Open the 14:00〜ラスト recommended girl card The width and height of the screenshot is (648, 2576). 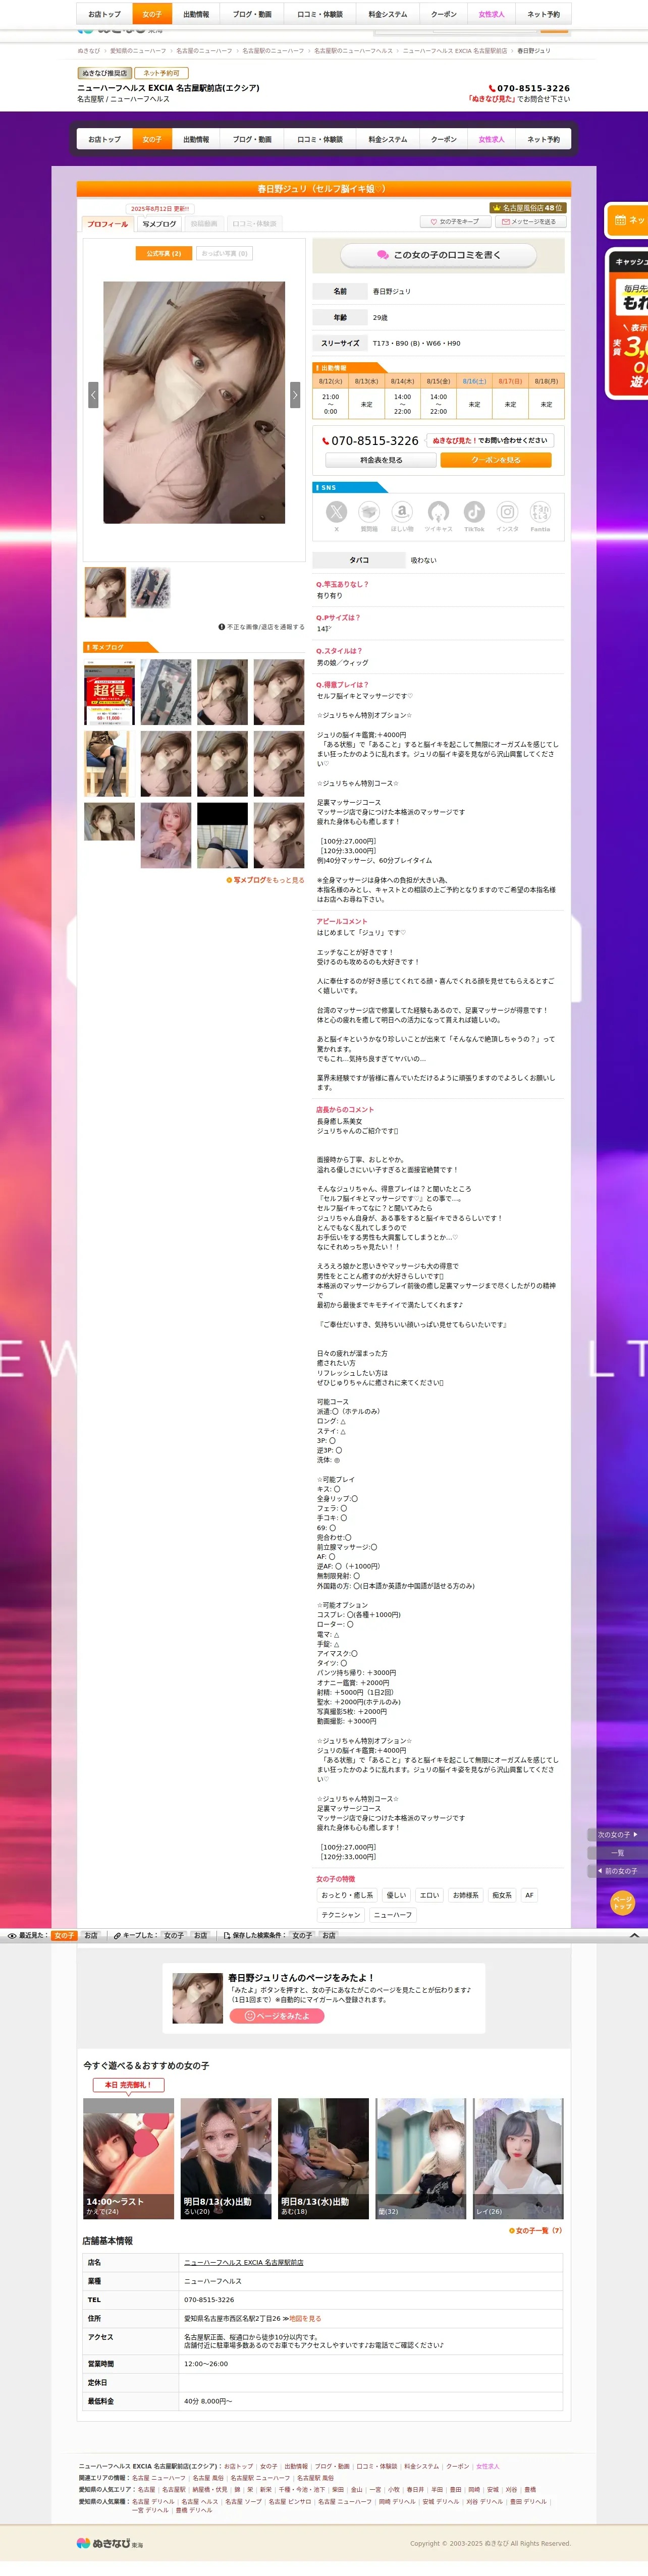pyautogui.click(x=128, y=2158)
